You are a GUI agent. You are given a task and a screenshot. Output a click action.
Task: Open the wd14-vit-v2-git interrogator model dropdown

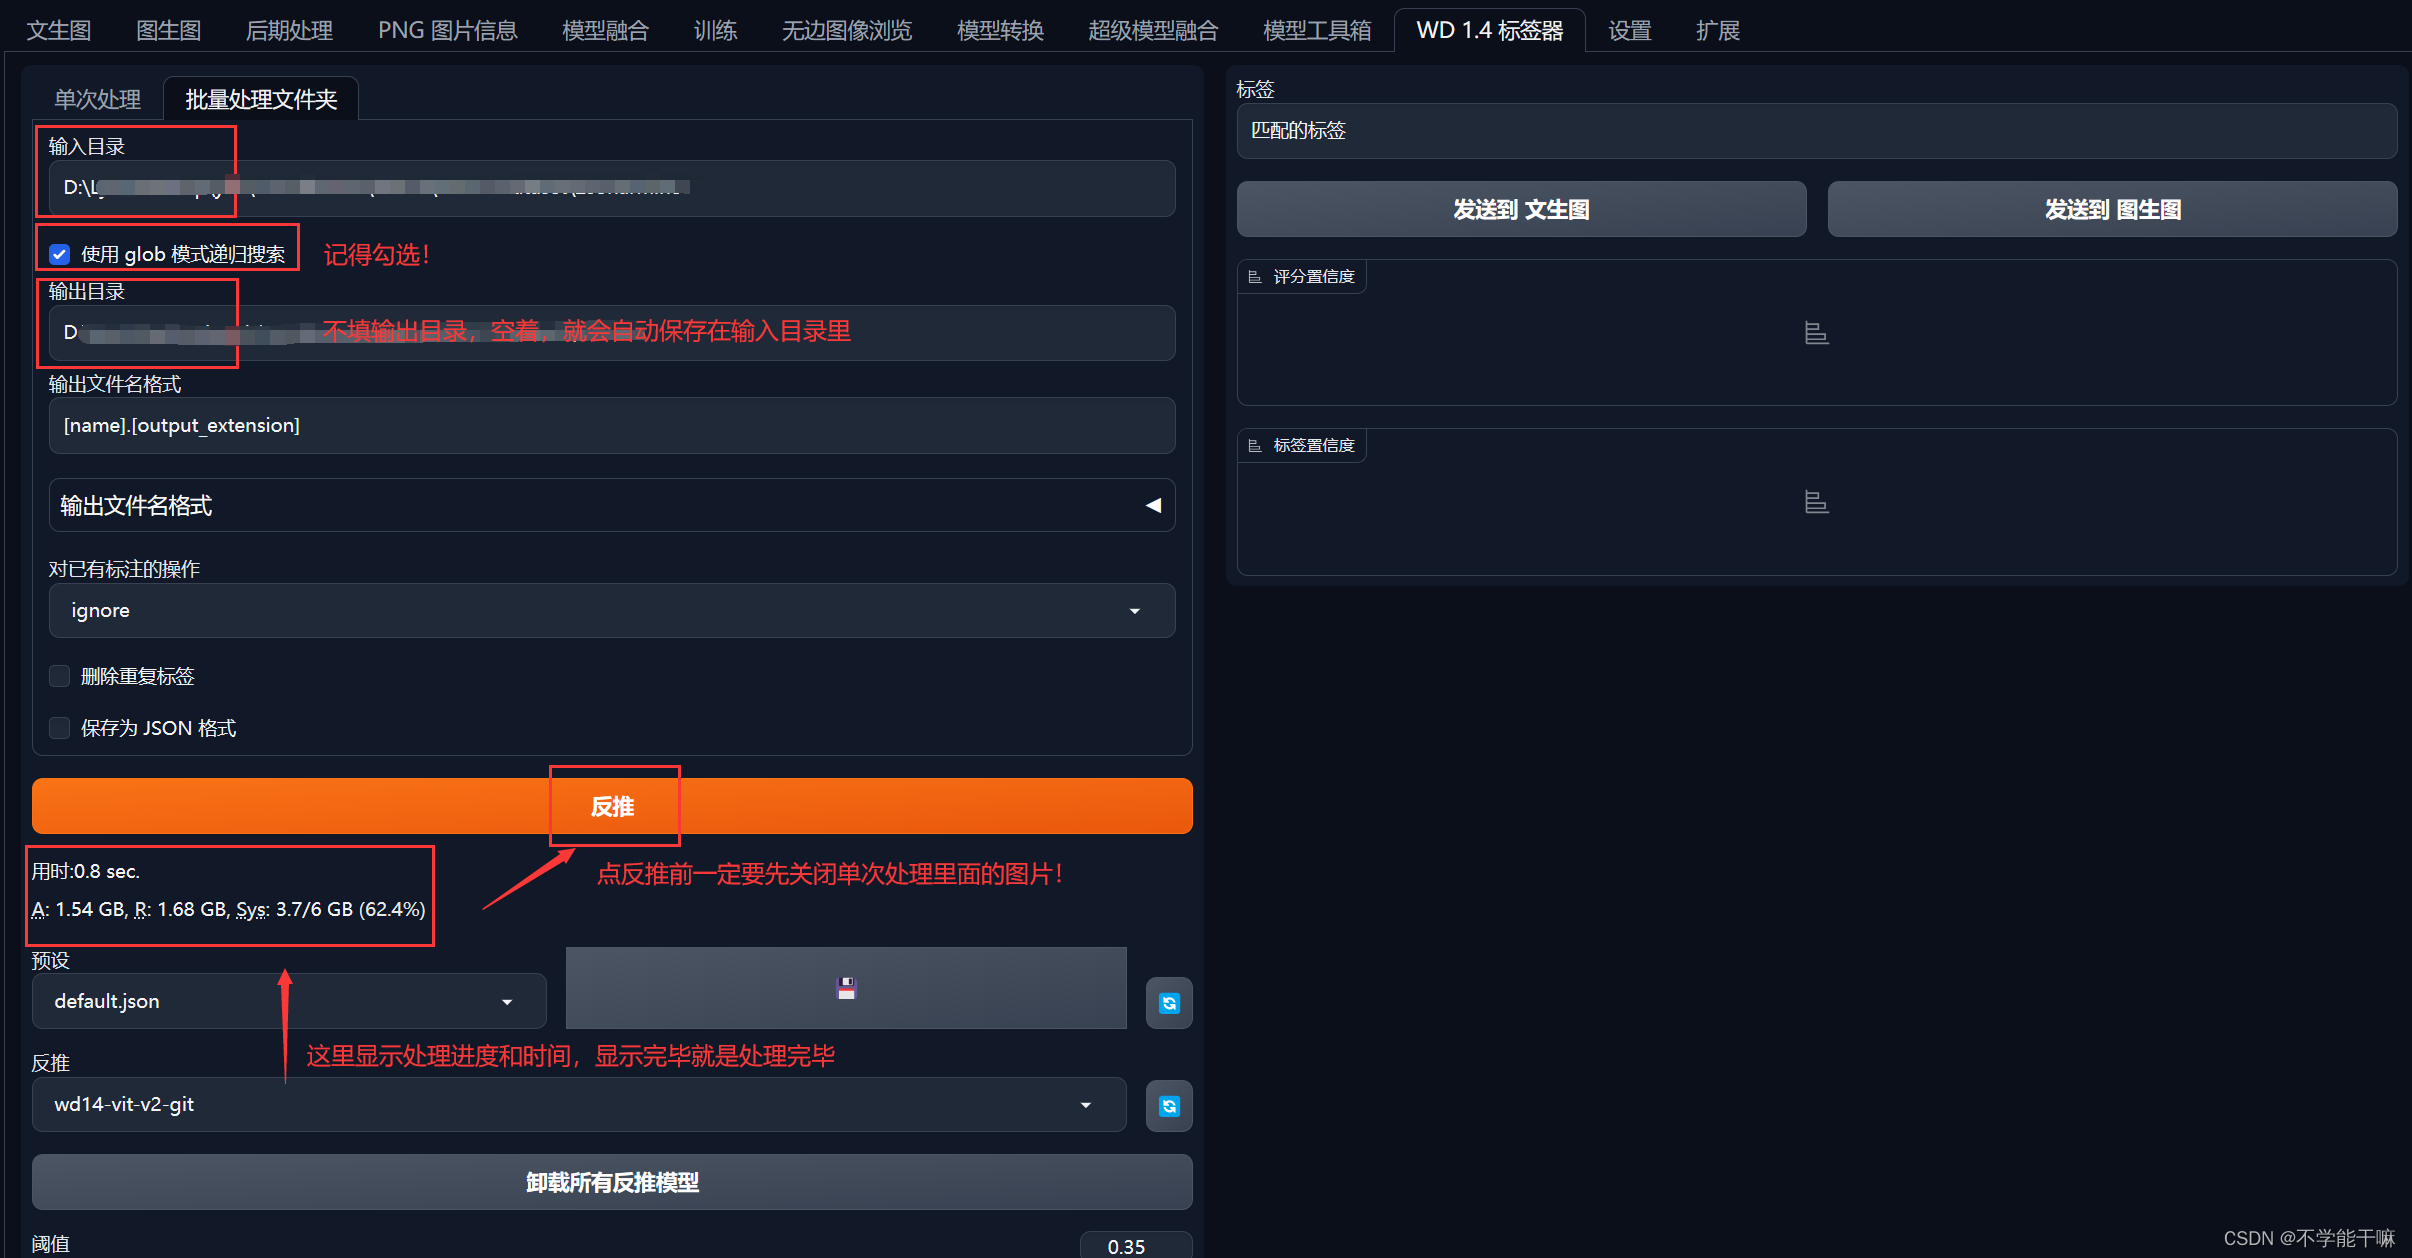pos(578,1105)
